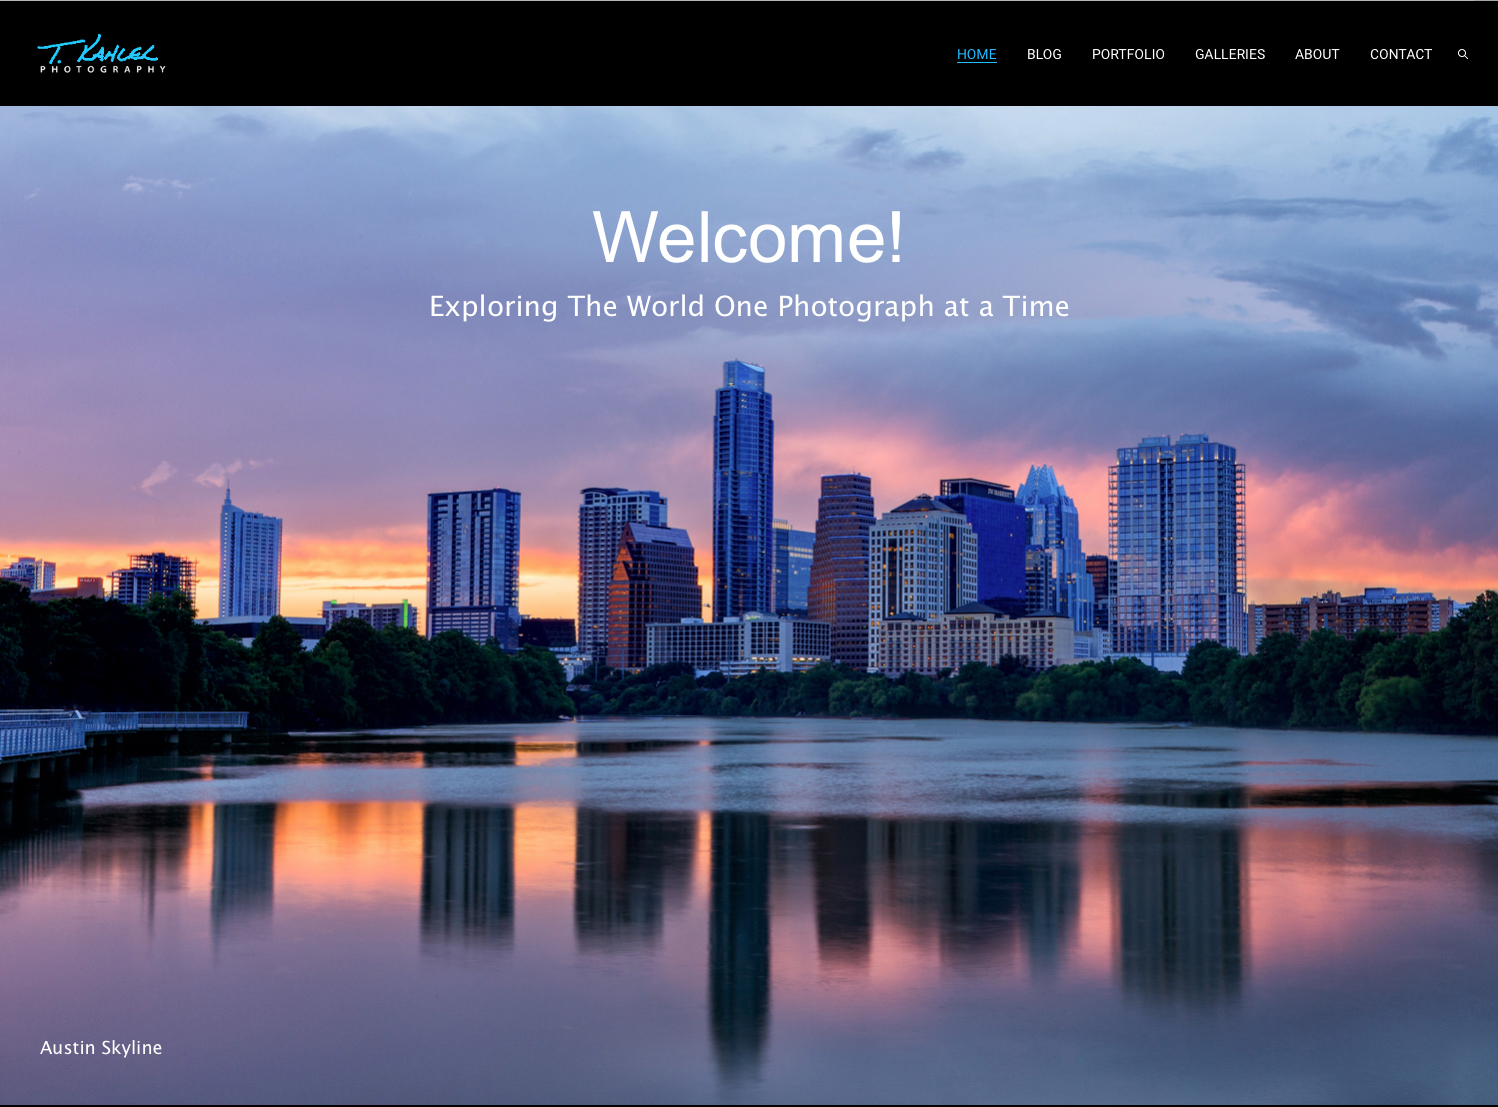The image size is (1498, 1107).
Task: Go to the HOME page
Action: pyautogui.click(x=976, y=54)
